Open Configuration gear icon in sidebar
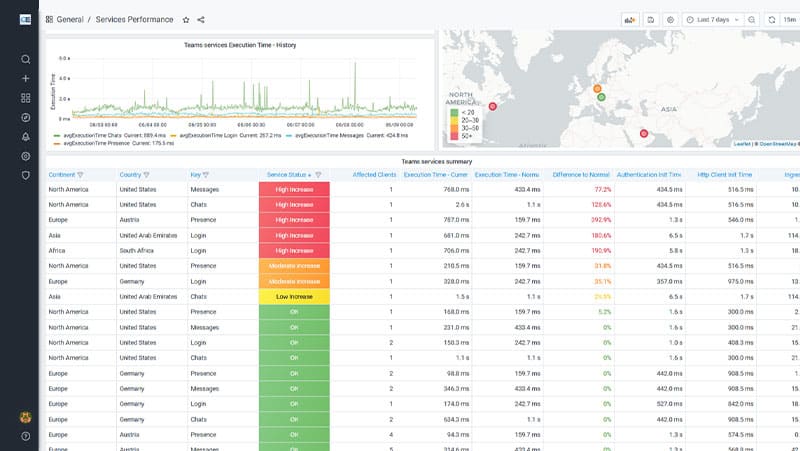The height and width of the screenshot is (451, 800). tap(26, 156)
